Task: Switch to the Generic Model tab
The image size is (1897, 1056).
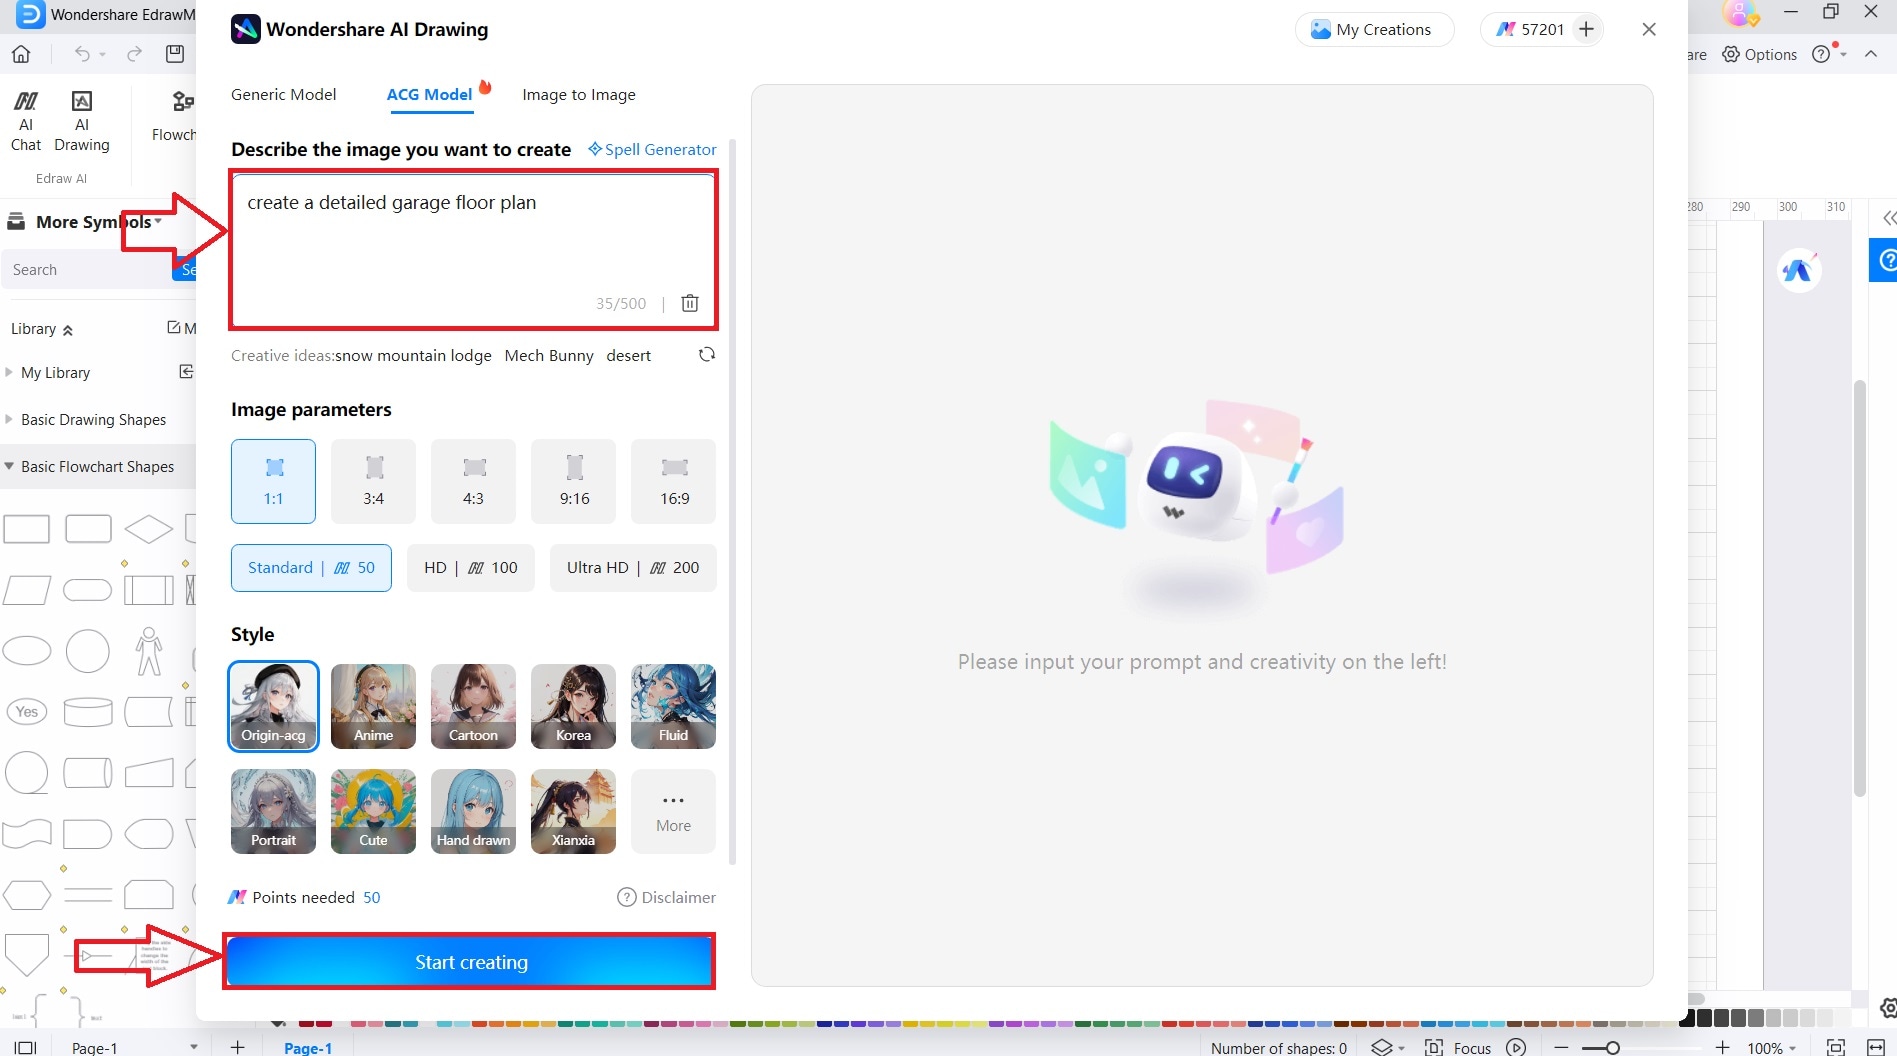Action: pos(284,94)
